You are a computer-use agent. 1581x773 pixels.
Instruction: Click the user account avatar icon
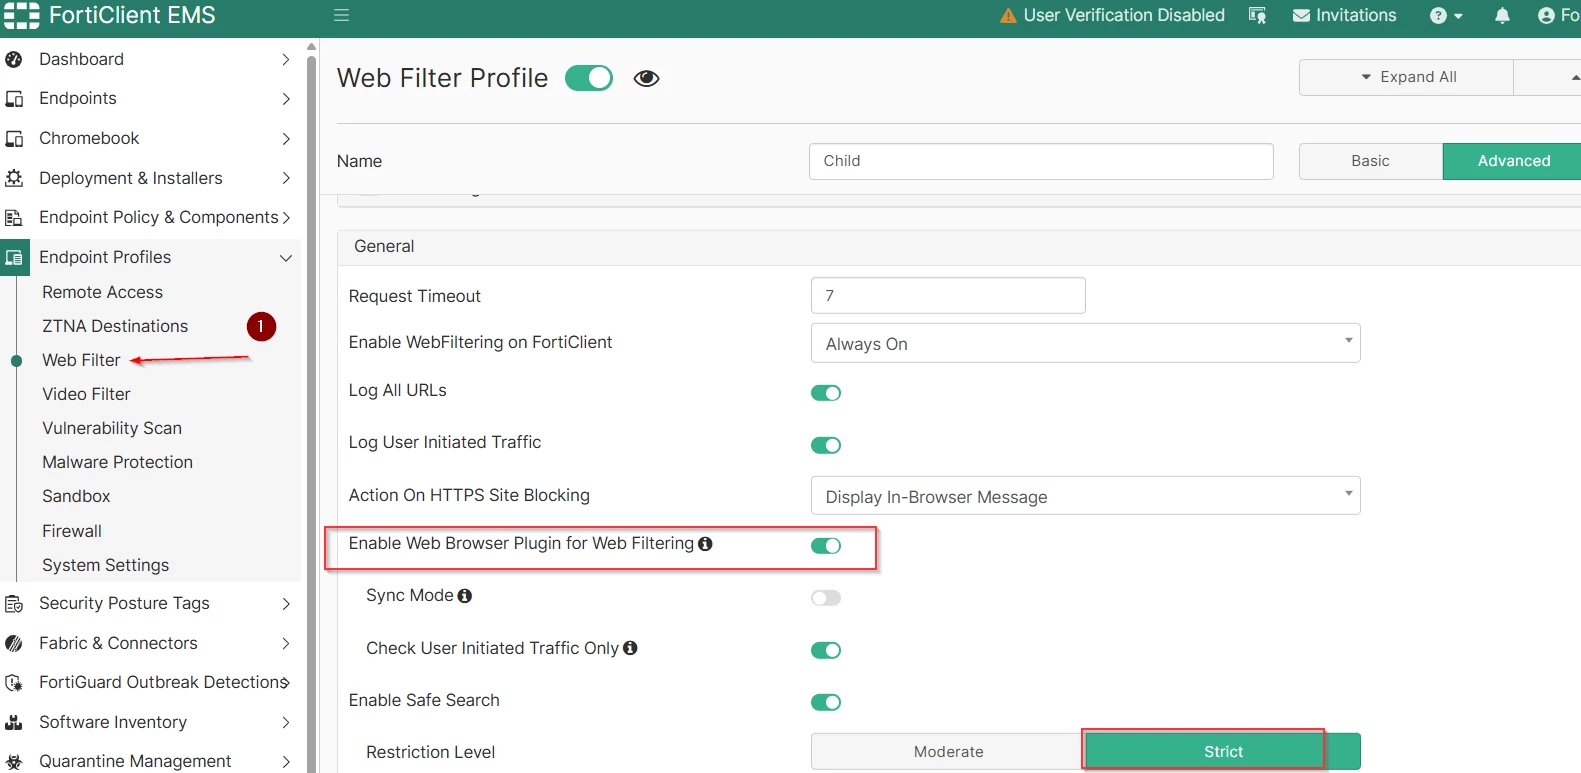1546,15
